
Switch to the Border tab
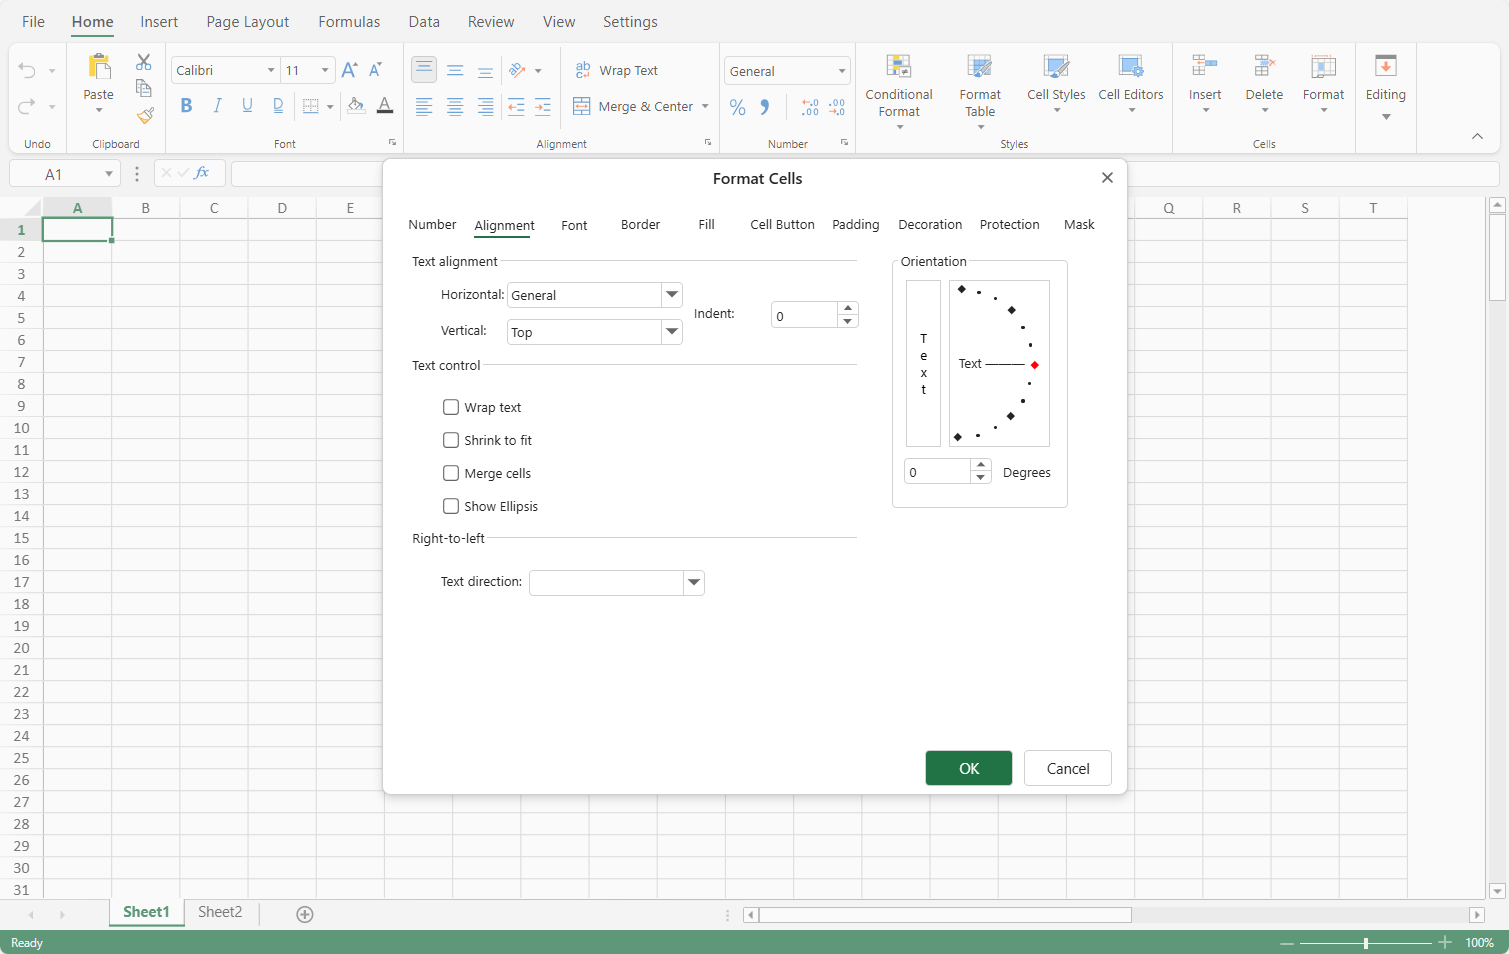tap(640, 225)
